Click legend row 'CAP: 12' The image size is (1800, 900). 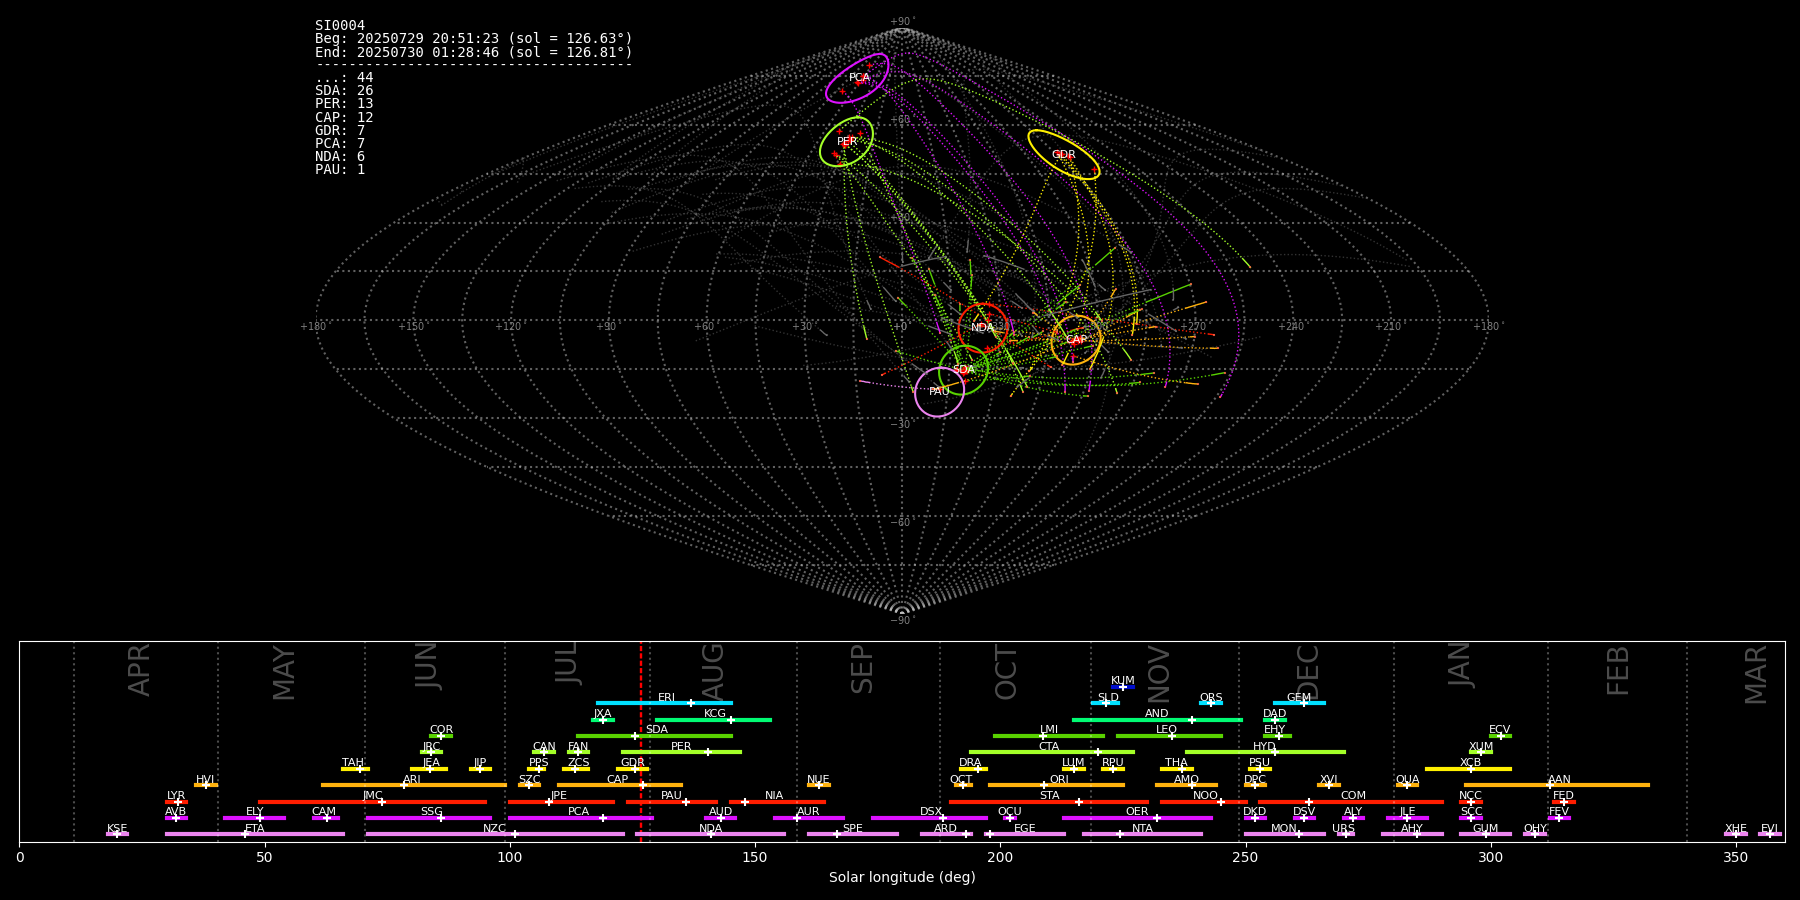[x=344, y=118]
